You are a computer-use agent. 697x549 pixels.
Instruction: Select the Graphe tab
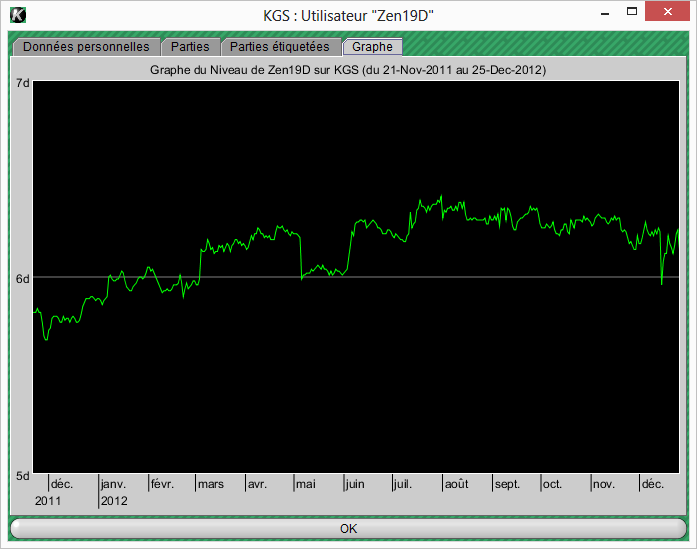(x=372, y=47)
